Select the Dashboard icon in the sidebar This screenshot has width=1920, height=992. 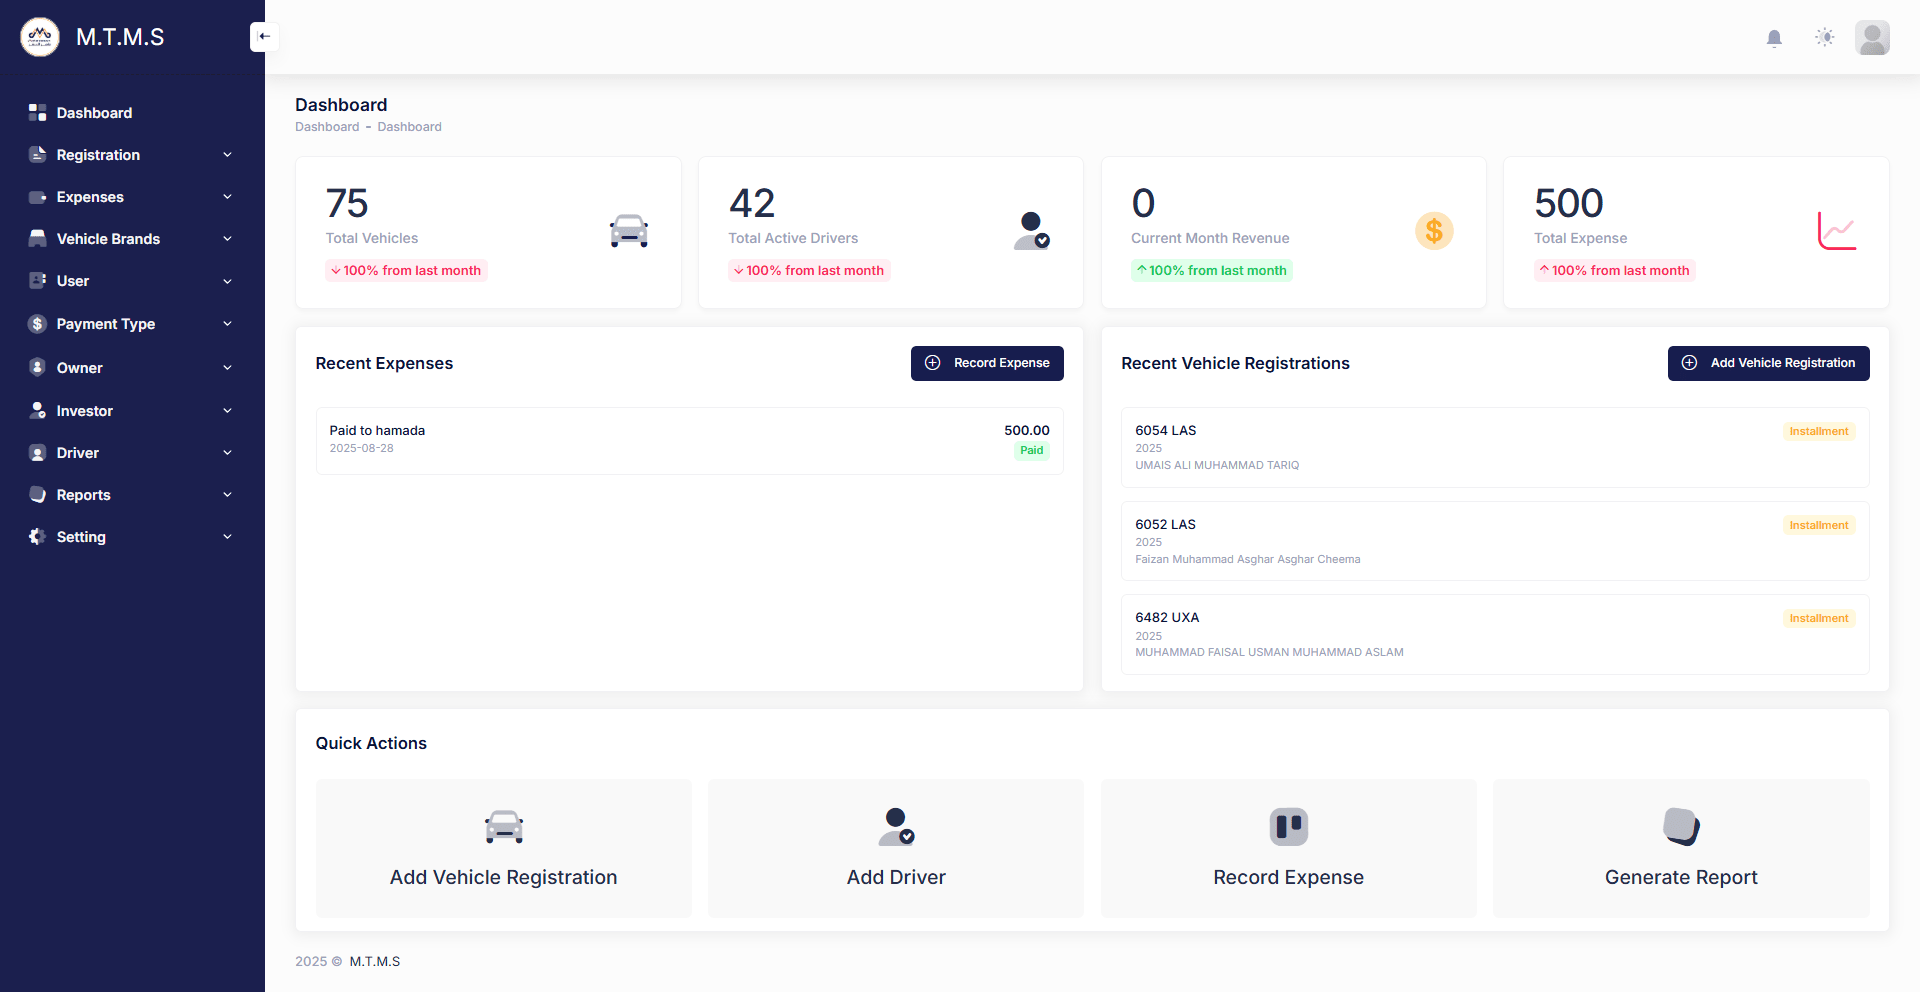click(x=37, y=112)
